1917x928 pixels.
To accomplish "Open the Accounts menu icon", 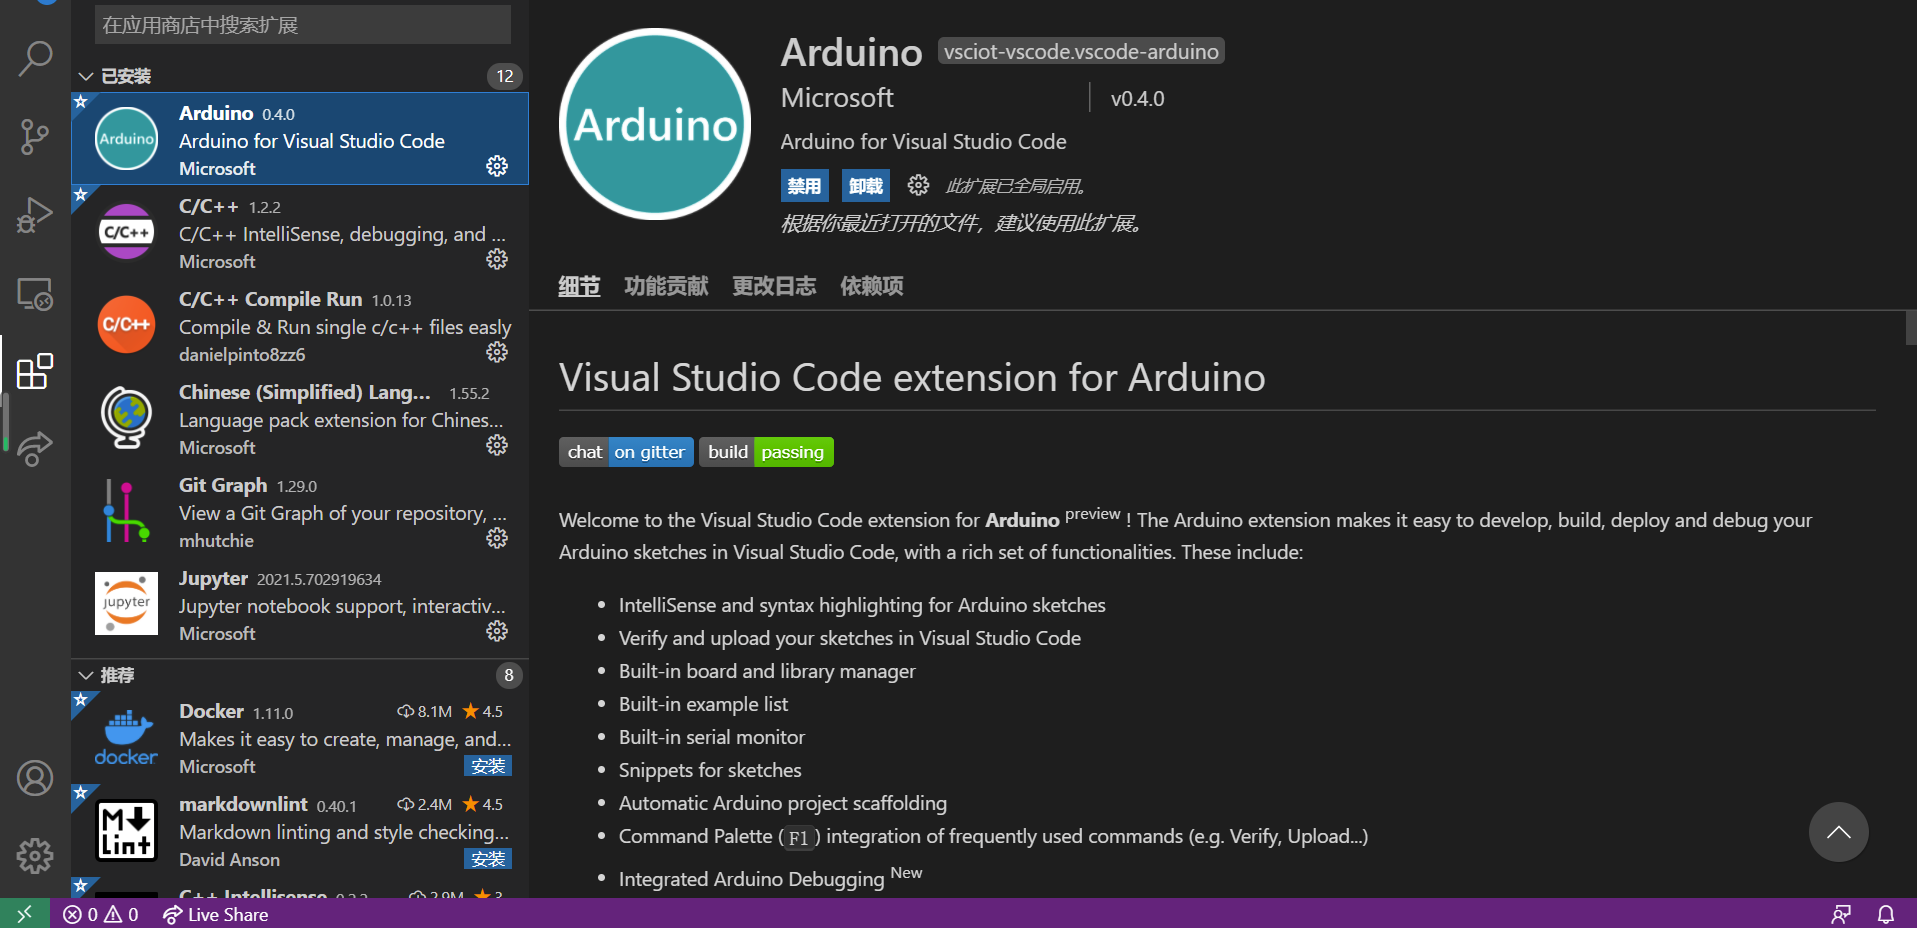I will coord(35,778).
